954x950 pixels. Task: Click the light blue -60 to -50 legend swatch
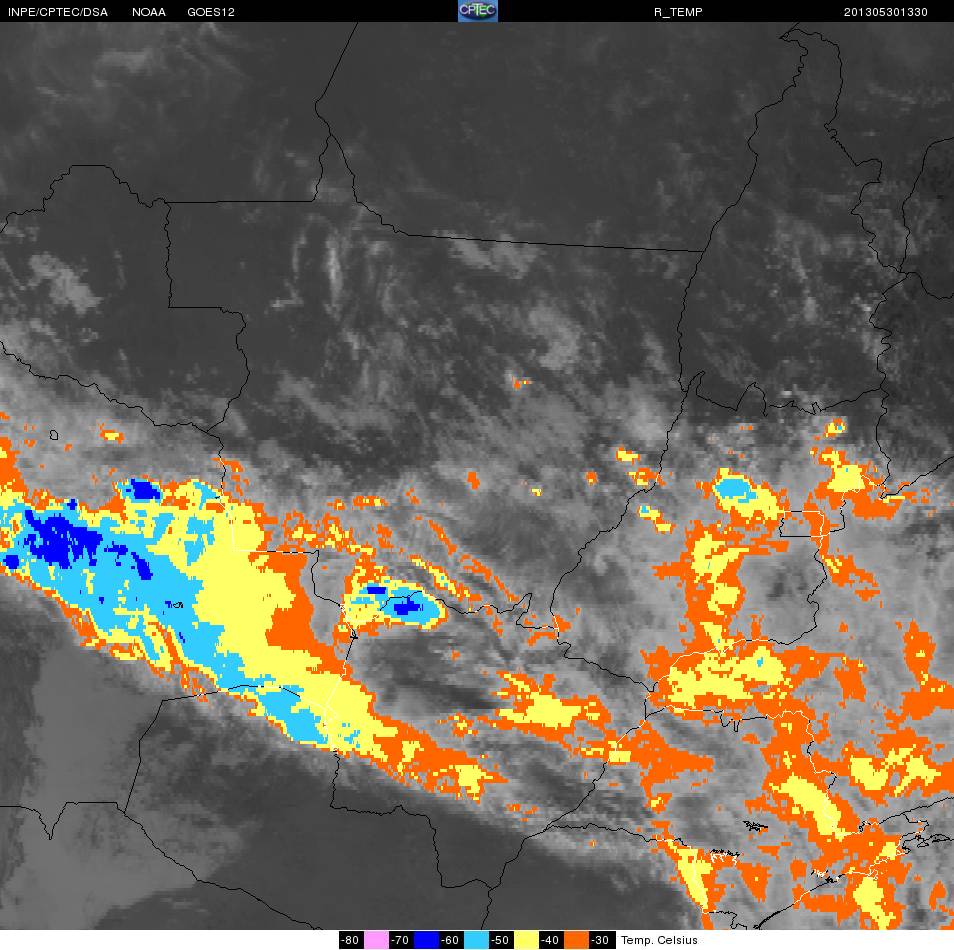[476, 940]
